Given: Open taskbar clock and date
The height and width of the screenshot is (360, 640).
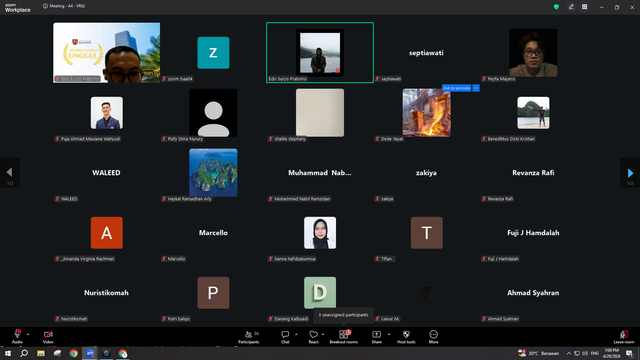Looking at the screenshot, I should (611, 353).
